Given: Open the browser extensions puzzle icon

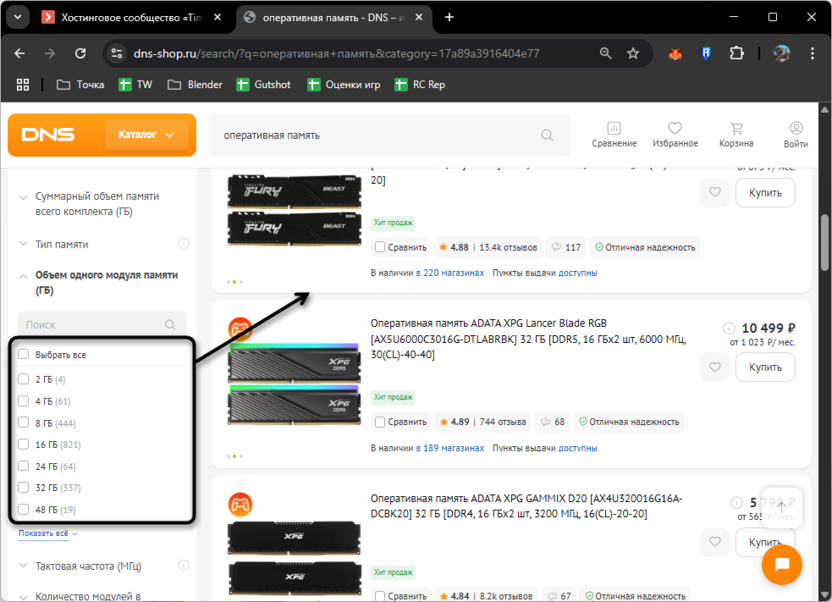Looking at the screenshot, I should click(736, 54).
